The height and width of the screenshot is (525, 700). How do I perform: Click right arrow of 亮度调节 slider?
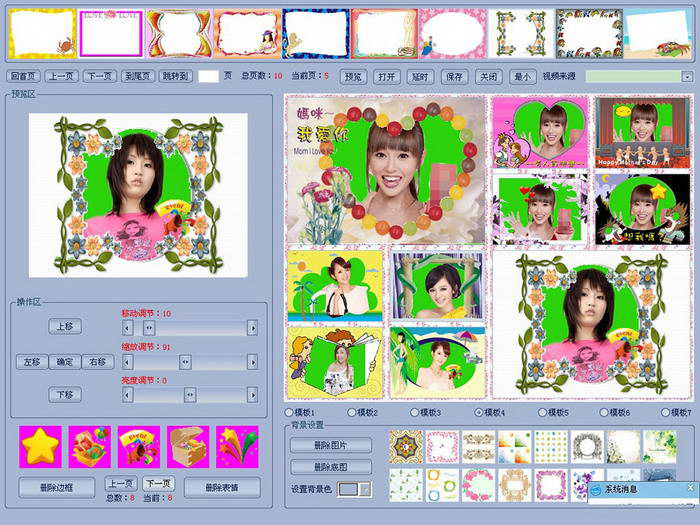pyautogui.click(x=252, y=395)
